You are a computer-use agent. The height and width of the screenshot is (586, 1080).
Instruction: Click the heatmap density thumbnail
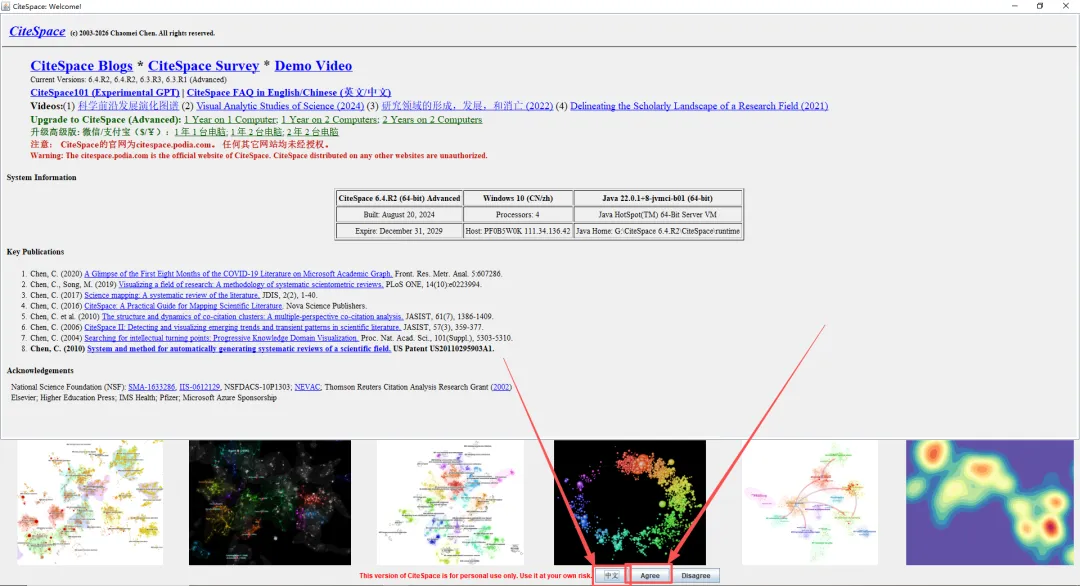pyautogui.click(x=990, y=503)
